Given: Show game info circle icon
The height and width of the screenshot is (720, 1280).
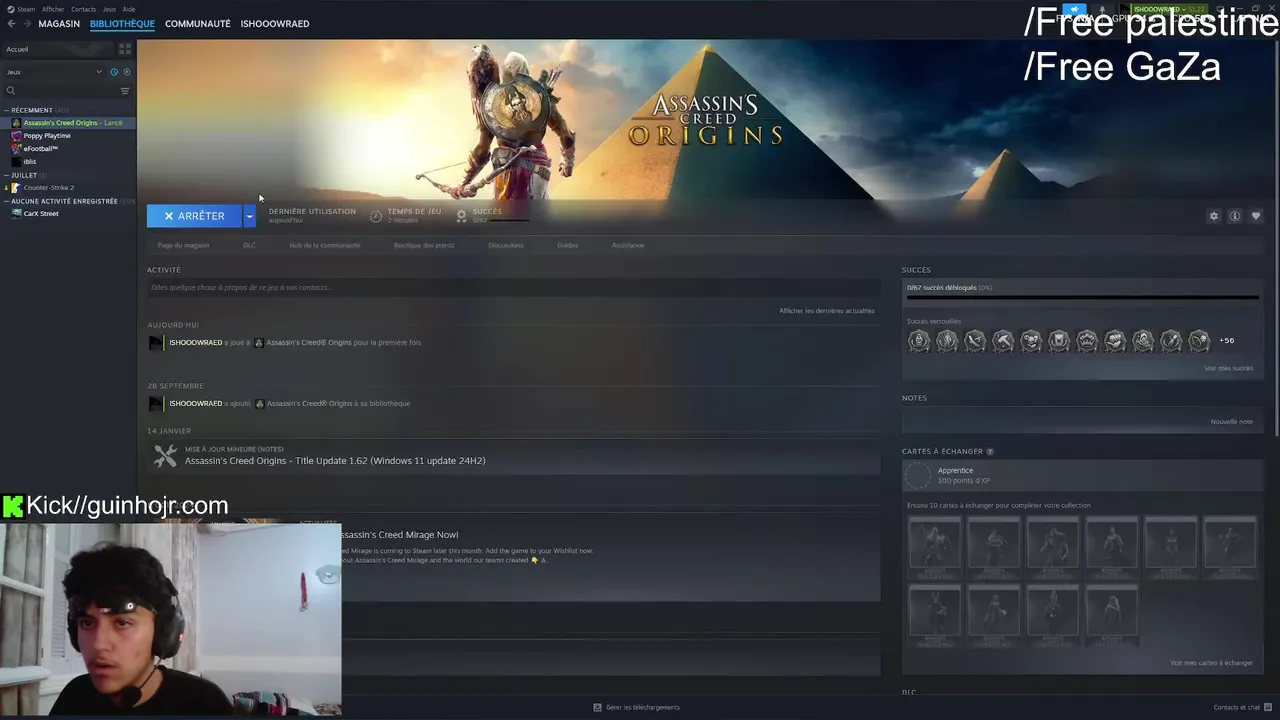Looking at the screenshot, I should click(x=1235, y=216).
